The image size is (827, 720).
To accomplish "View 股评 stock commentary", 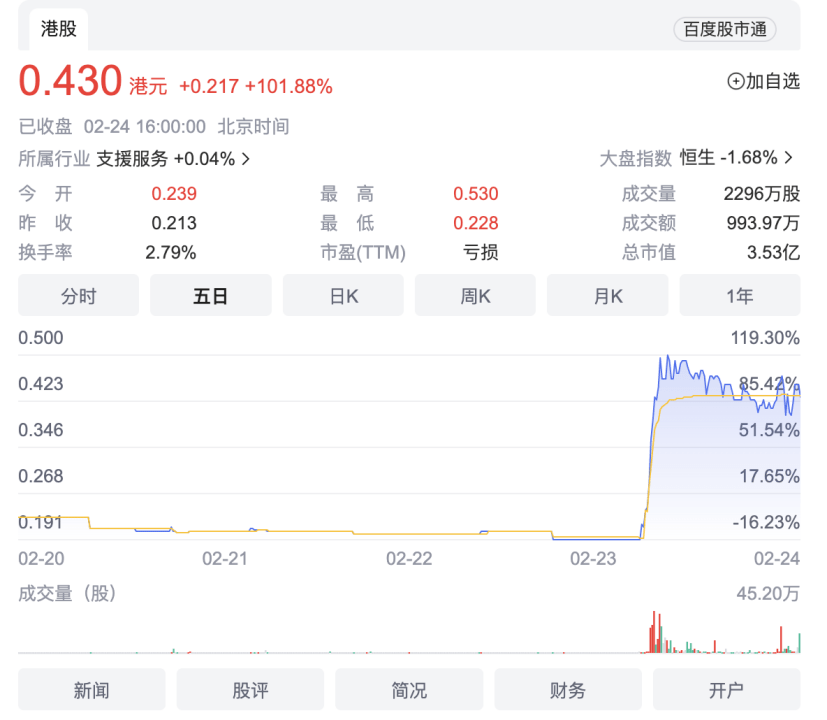I will click(250, 689).
